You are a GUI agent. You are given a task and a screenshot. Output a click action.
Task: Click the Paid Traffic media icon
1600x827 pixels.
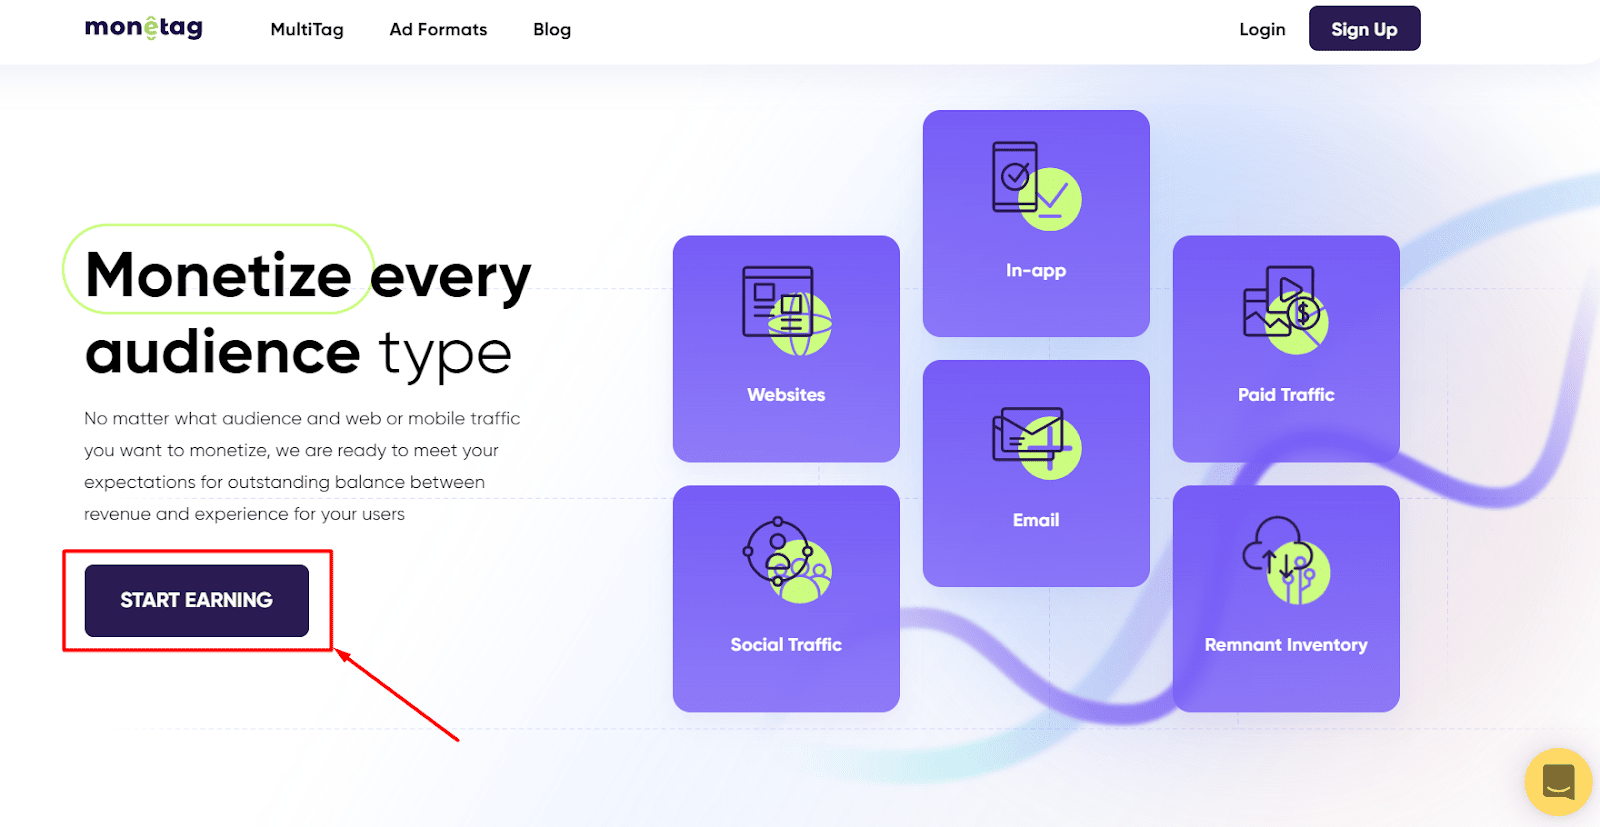point(1286,310)
